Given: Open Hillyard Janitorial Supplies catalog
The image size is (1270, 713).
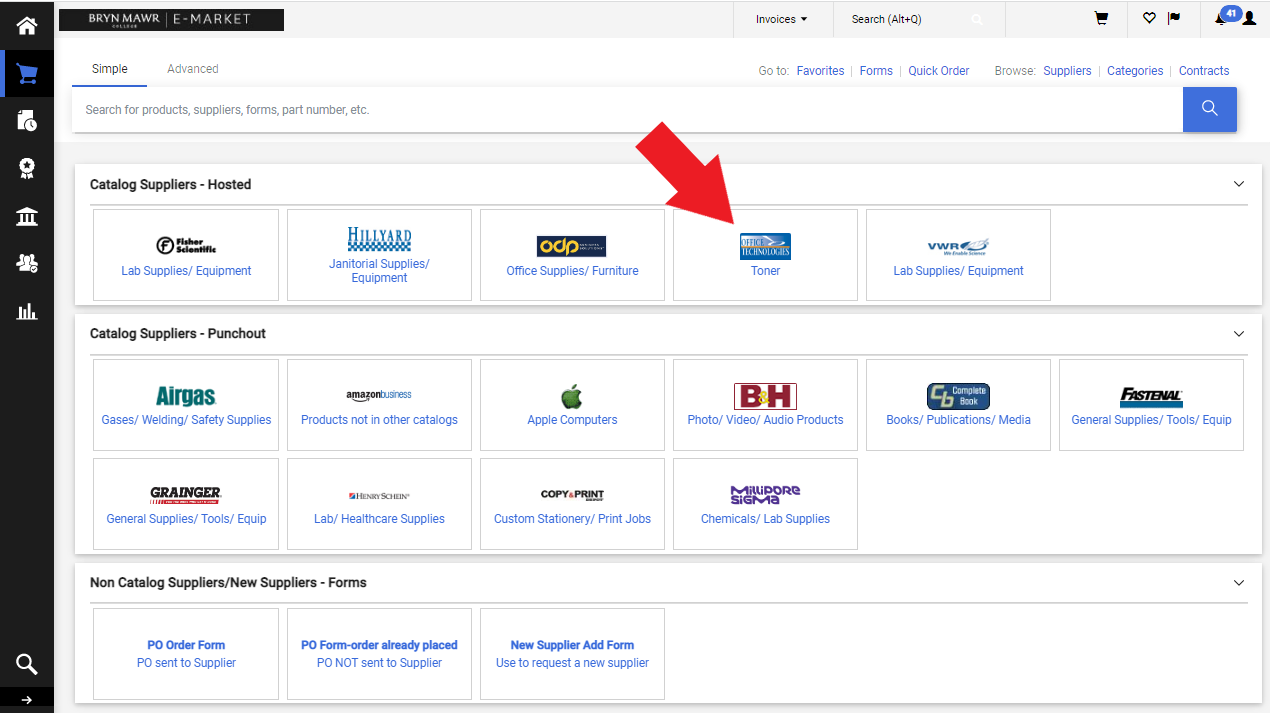Looking at the screenshot, I should pyautogui.click(x=379, y=255).
